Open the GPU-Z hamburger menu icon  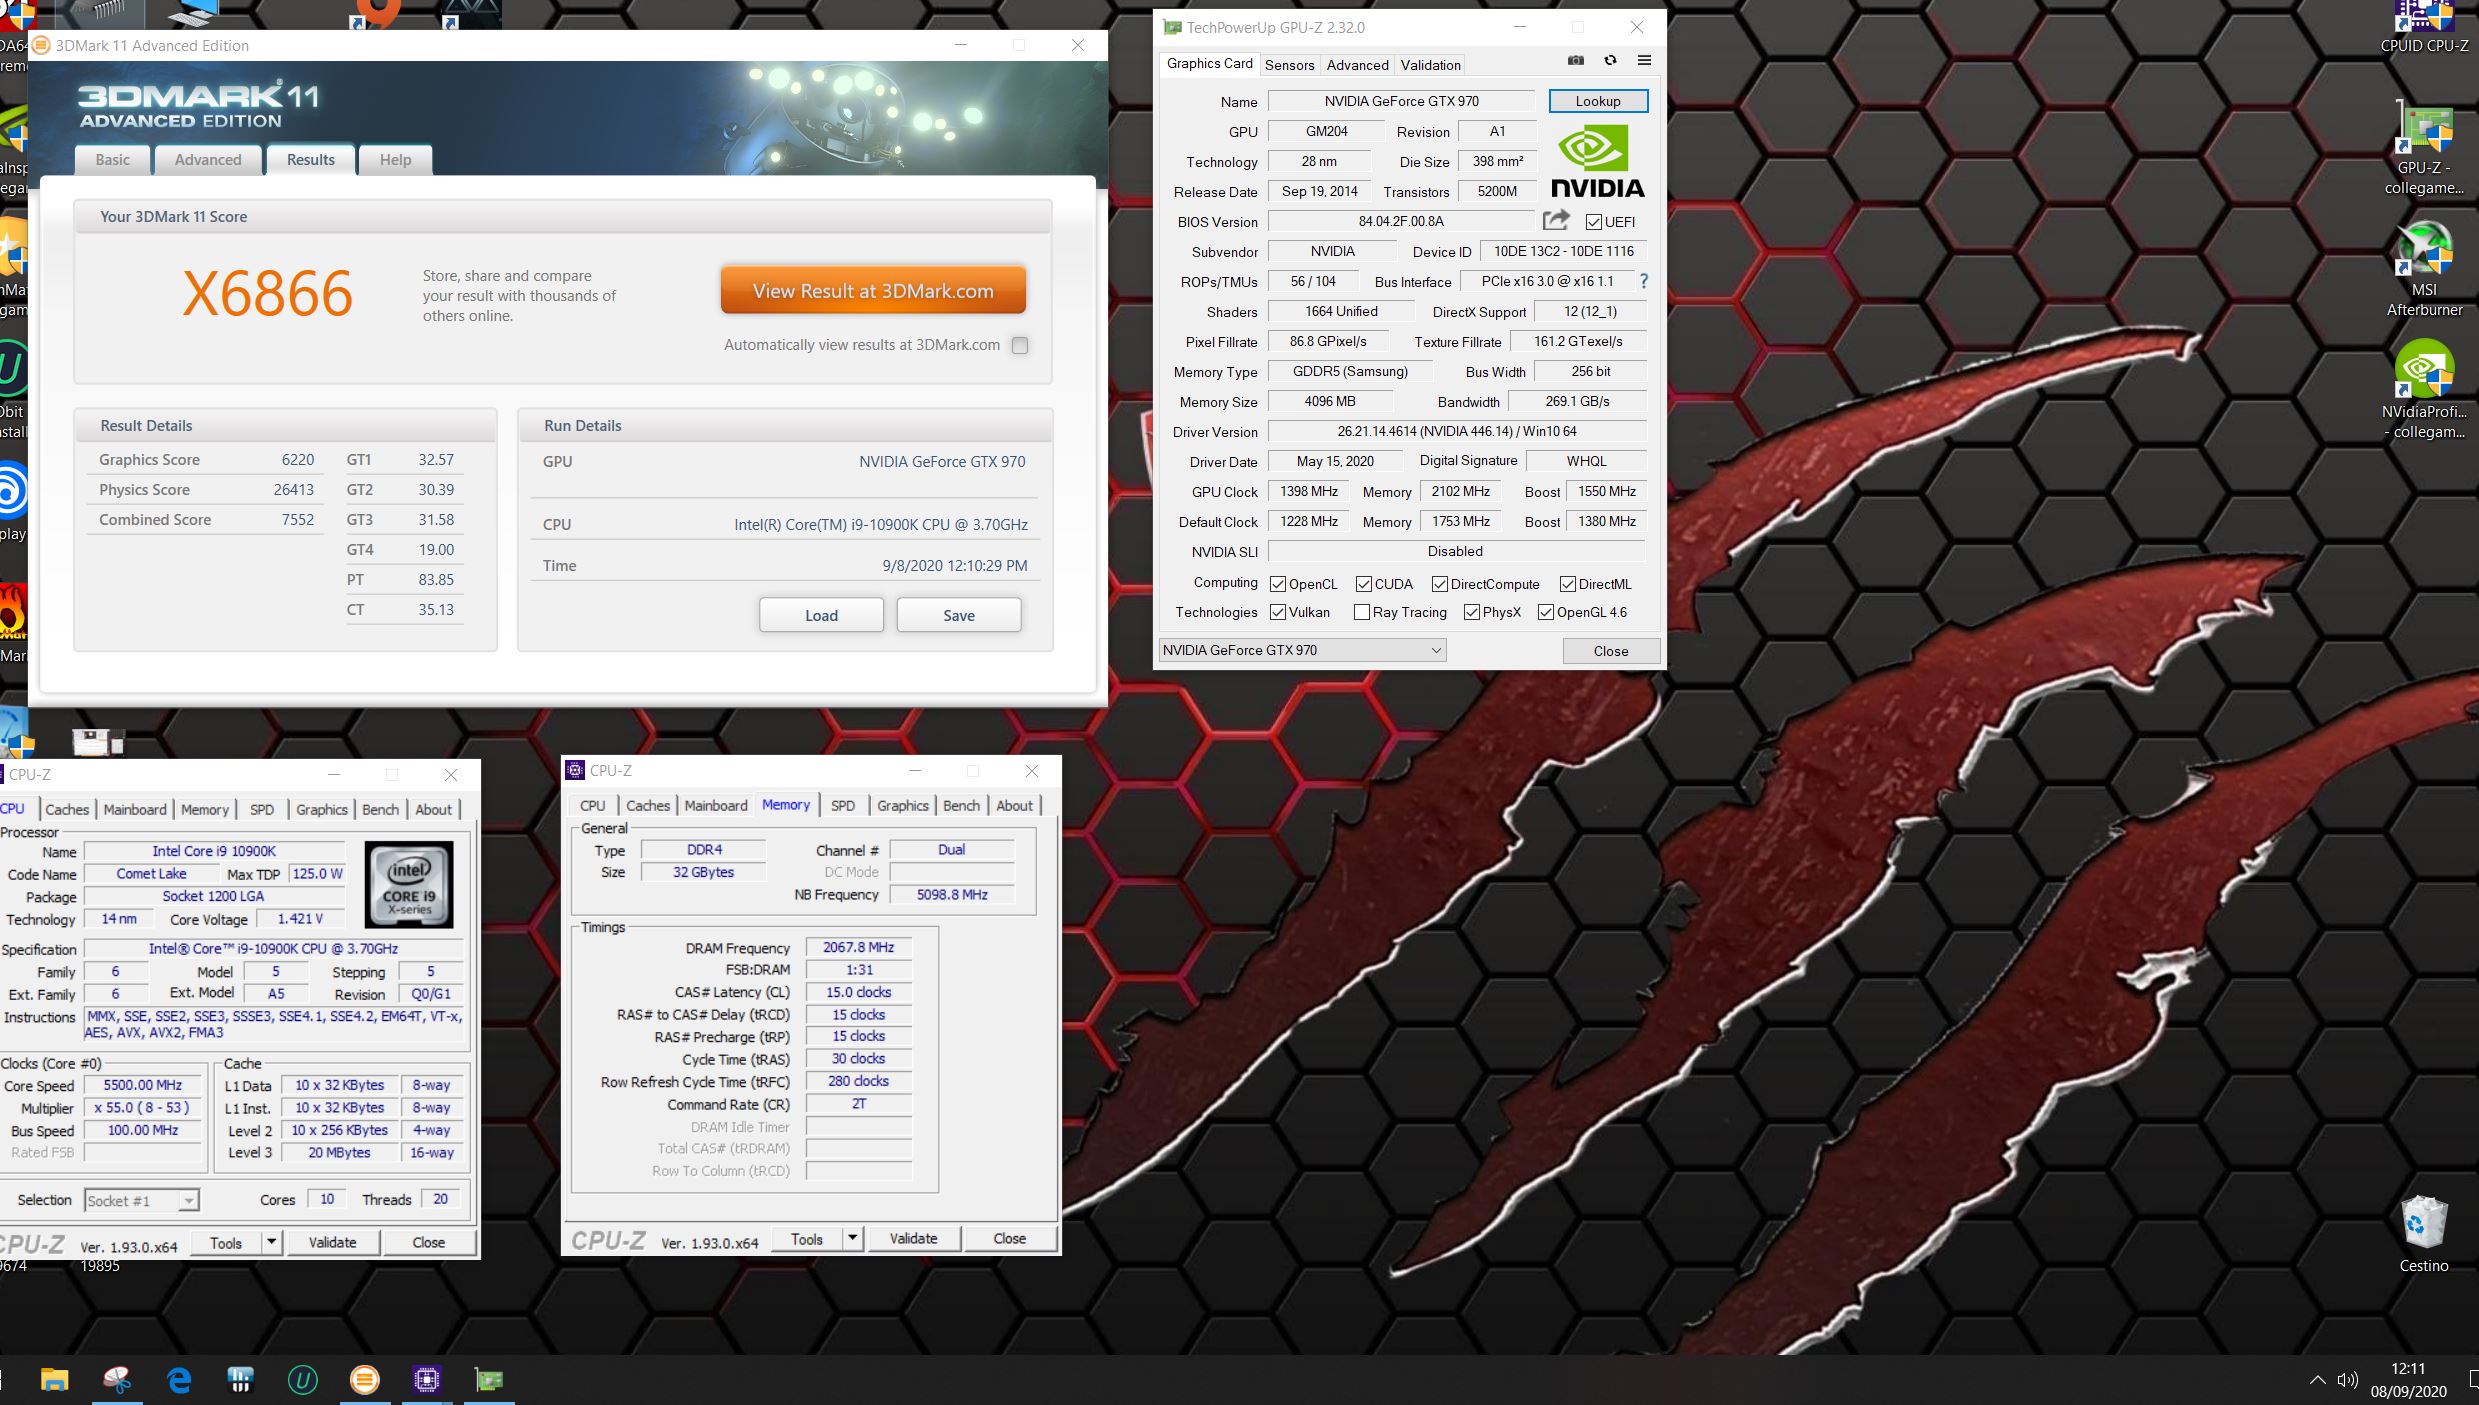pyautogui.click(x=1644, y=61)
